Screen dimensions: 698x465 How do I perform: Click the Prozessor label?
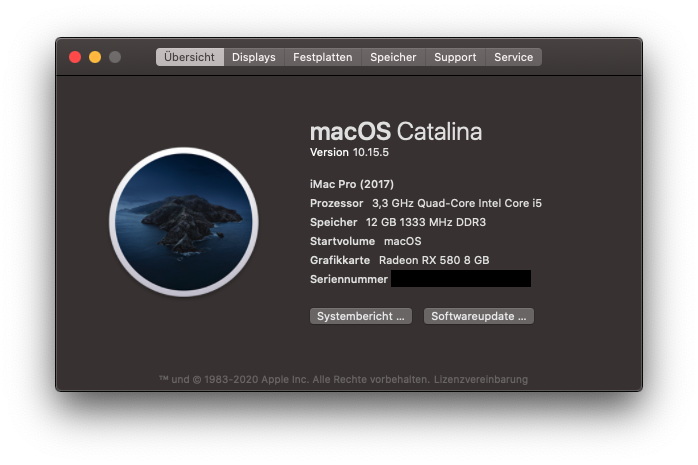(x=337, y=203)
